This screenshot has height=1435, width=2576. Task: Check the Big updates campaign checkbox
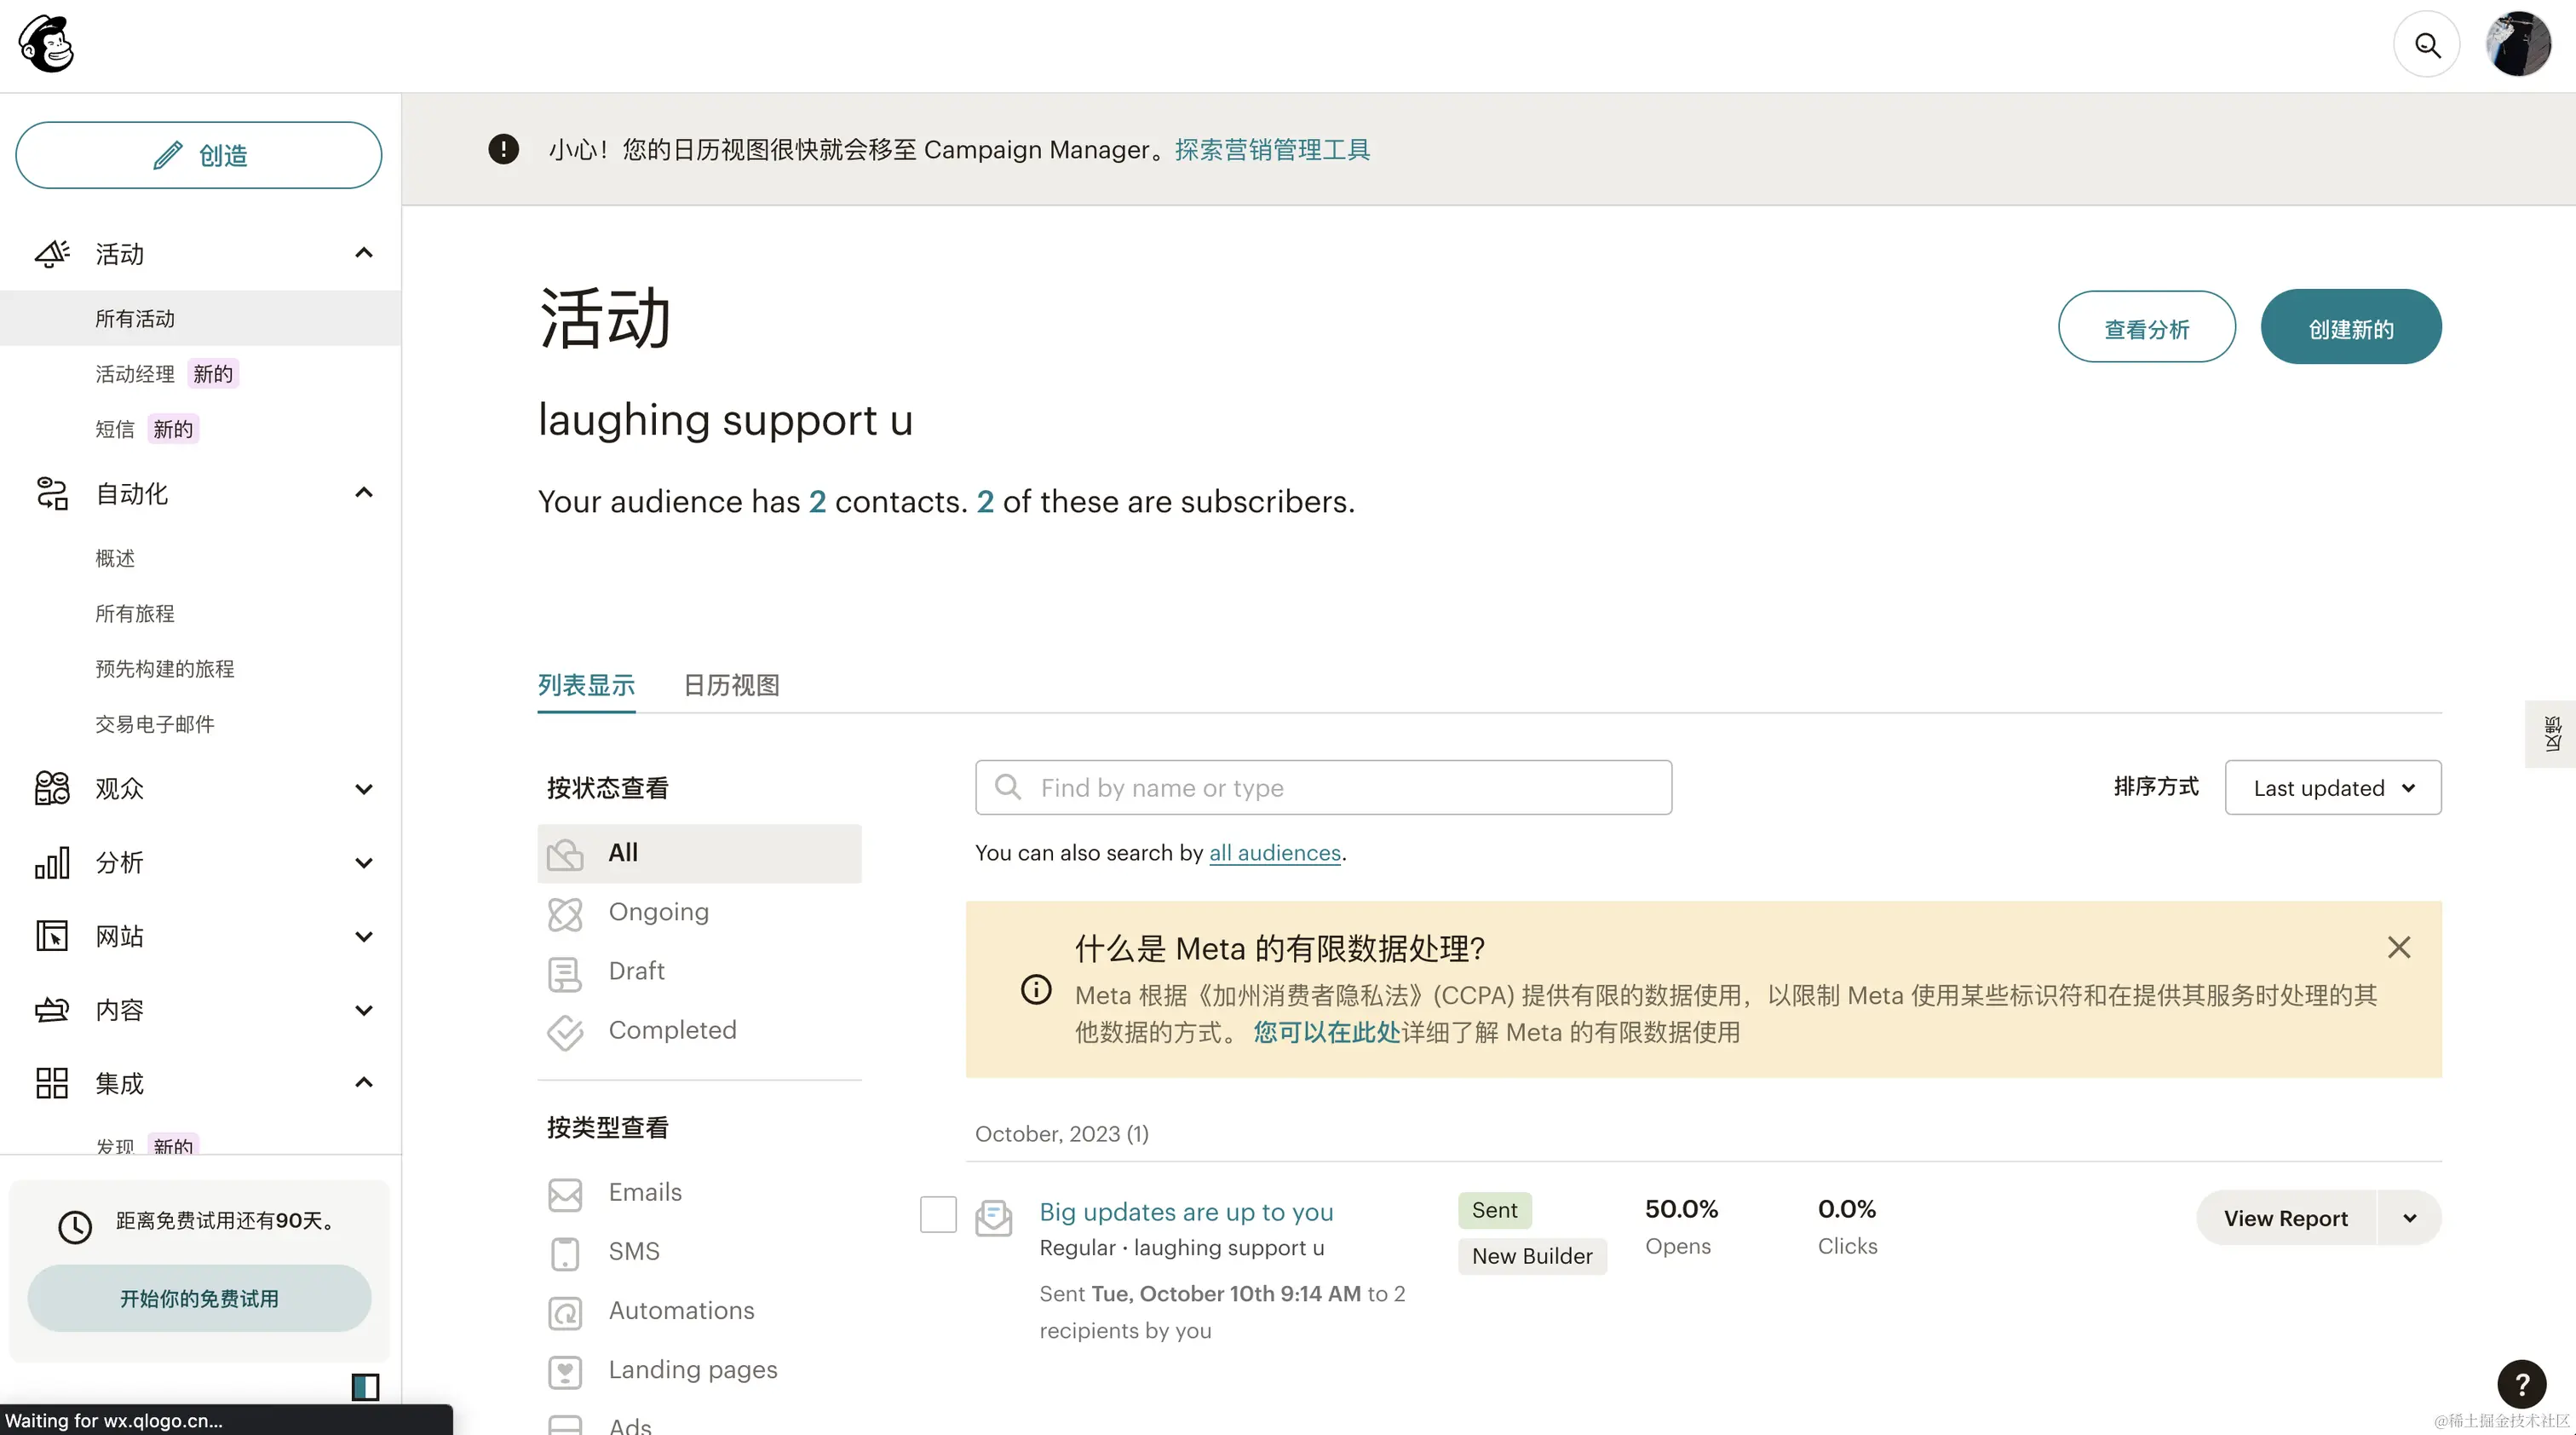point(938,1215)
